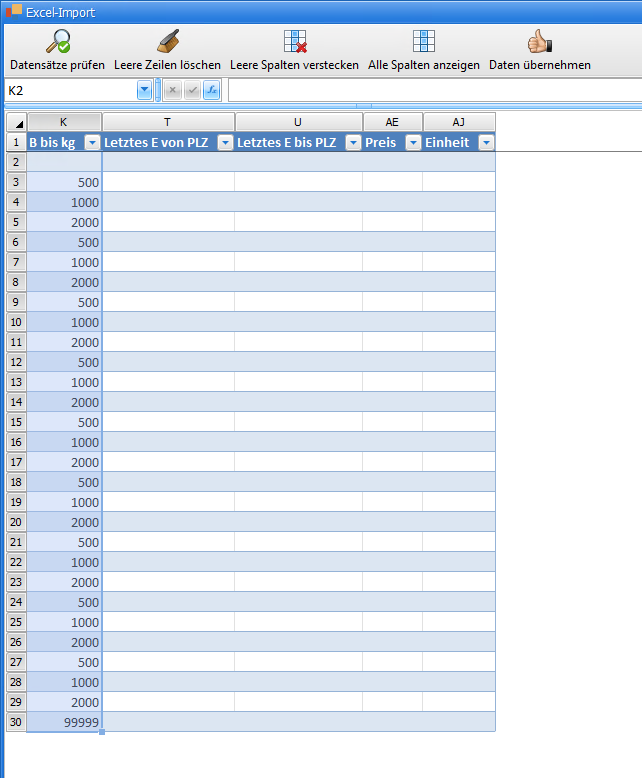
Task: Click the select-all corner triangle of grid
Action: [x=17, y=123]
